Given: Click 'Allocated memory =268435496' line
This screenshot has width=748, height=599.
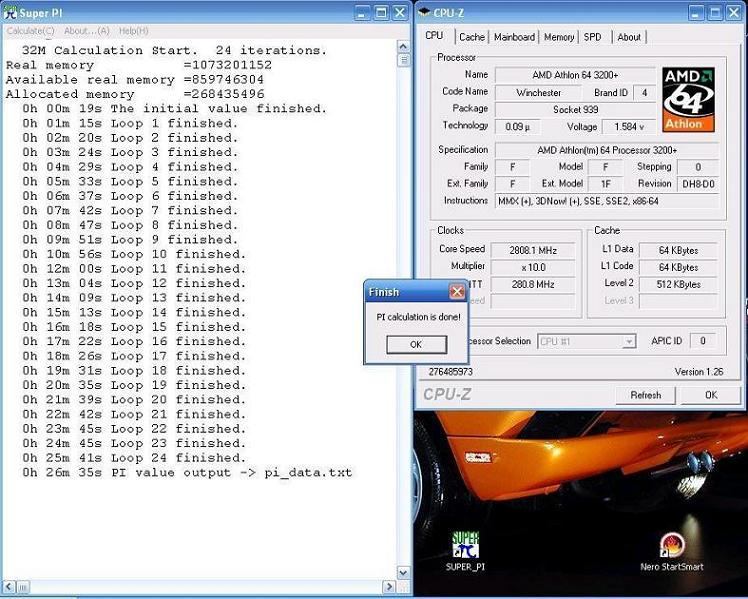Looking at the screenshot, I should coord(135,94).
